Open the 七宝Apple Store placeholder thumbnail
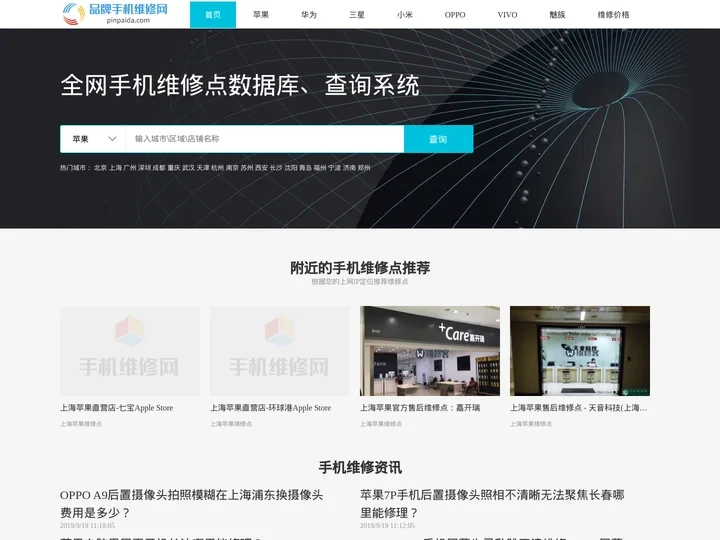Viewport: 720px width, 540px height. pyautogui.click(x=130, y=351)
